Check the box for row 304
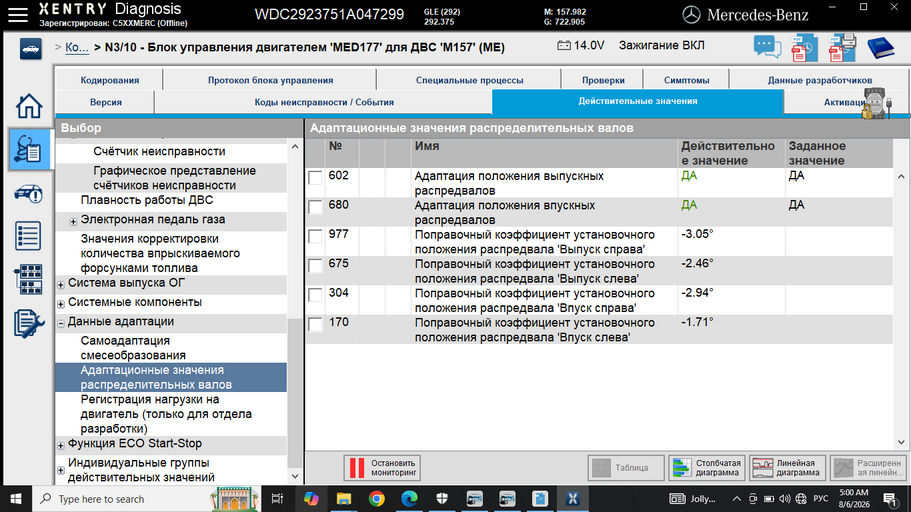 pos(315,295)
